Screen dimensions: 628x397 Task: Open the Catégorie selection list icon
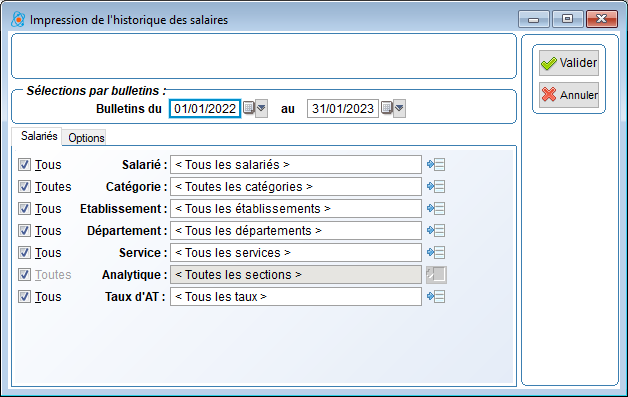(x=436, y=187)
